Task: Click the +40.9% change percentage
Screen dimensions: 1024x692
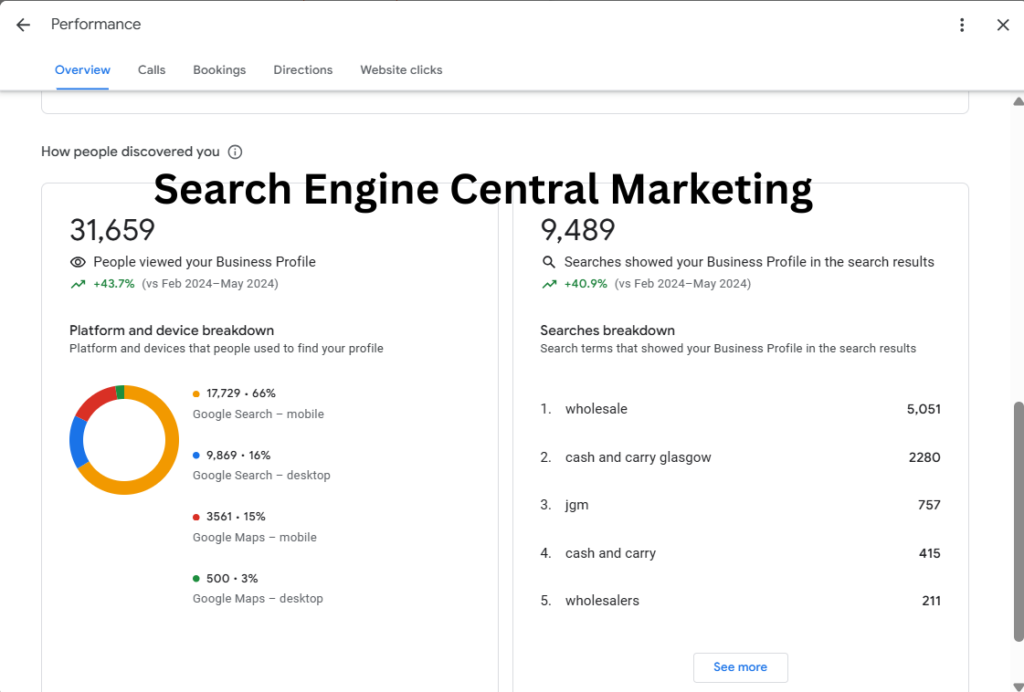Action: [x=586, y=284]
